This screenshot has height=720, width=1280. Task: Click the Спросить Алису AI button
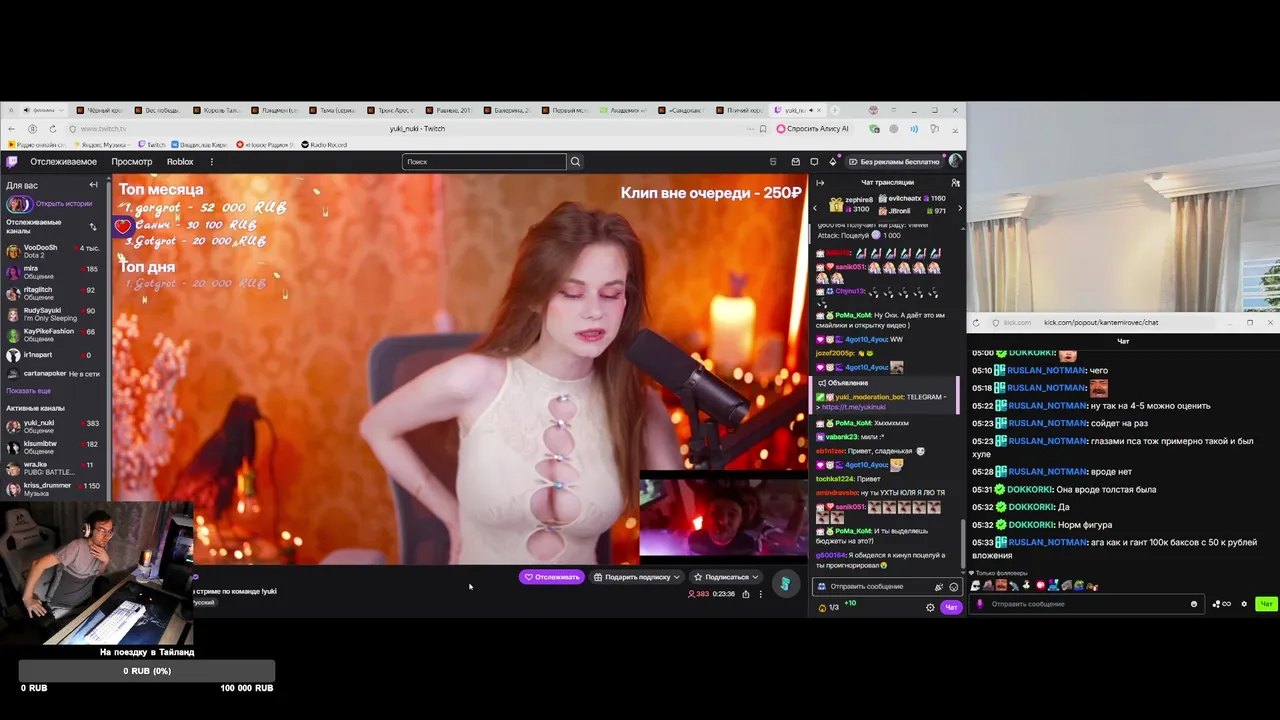(x=812, y=129)
